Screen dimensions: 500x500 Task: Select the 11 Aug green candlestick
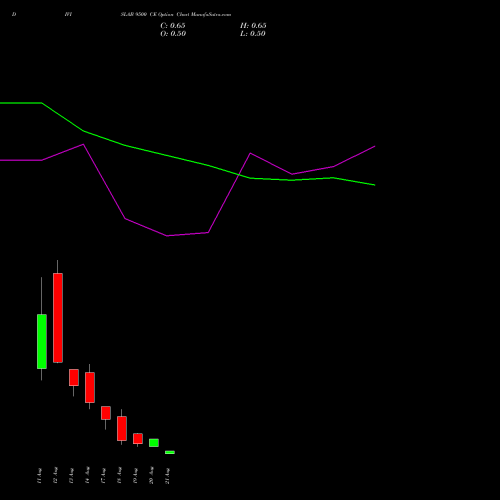click(x=42, y=341)
